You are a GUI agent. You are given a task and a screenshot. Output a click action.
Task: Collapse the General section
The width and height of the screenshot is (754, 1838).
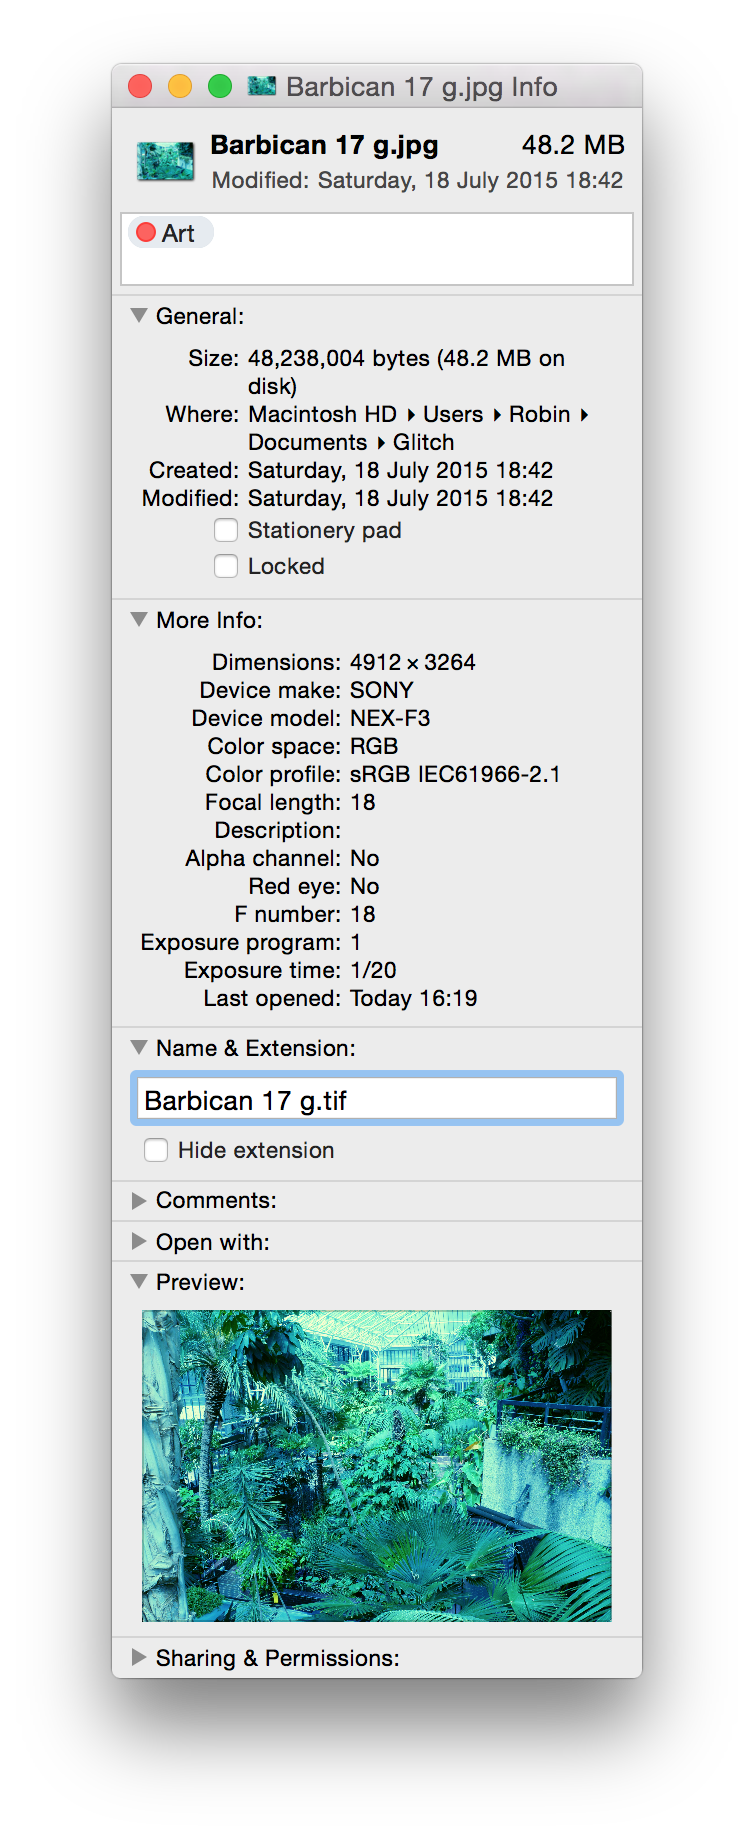139,316
